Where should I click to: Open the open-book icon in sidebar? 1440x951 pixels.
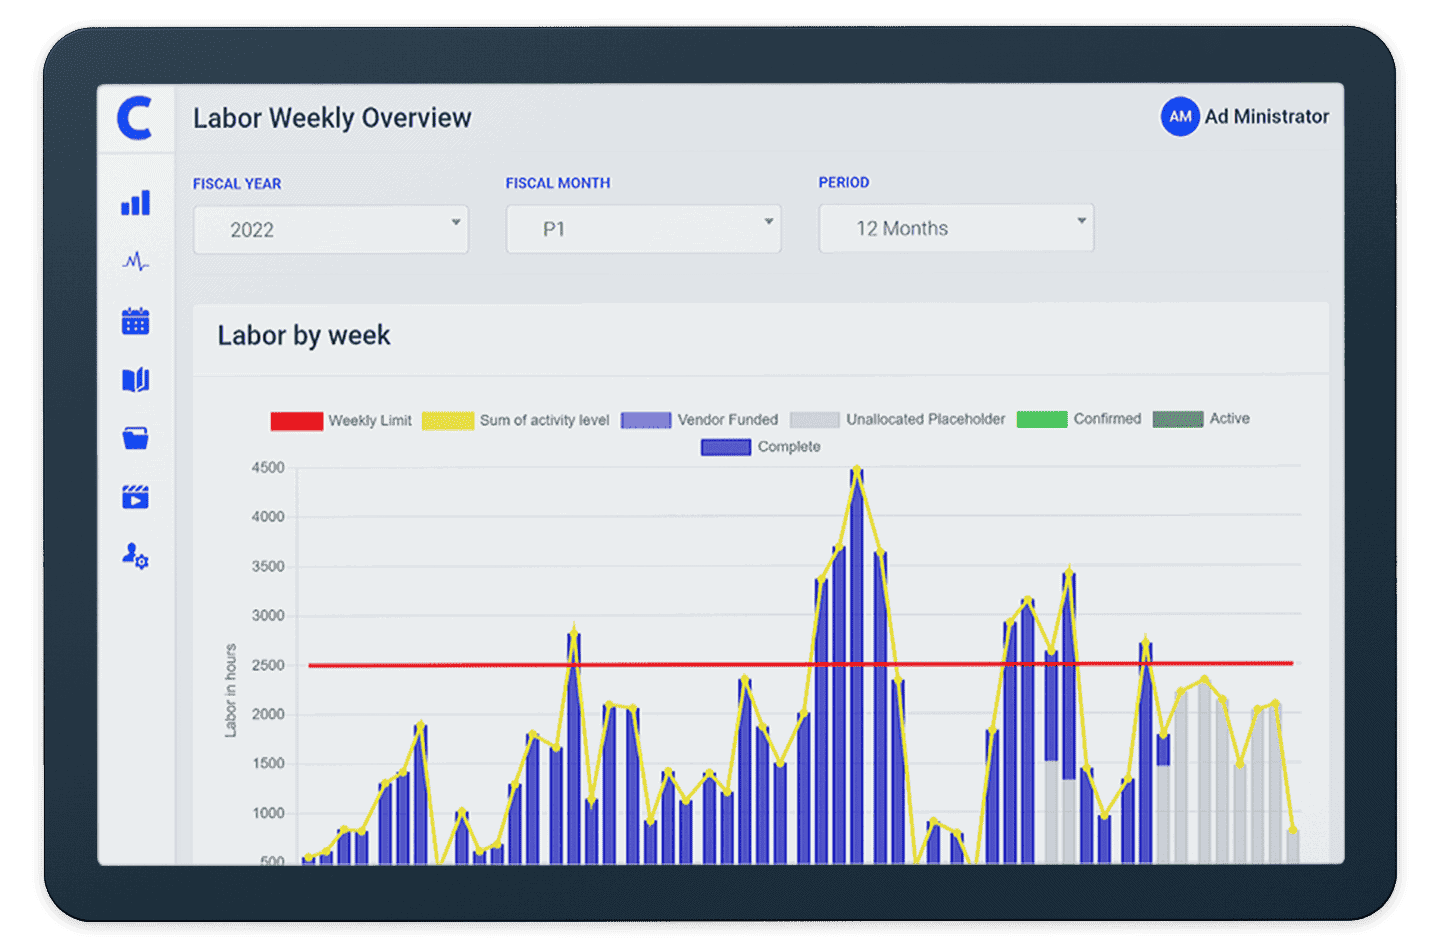[135, 380]
